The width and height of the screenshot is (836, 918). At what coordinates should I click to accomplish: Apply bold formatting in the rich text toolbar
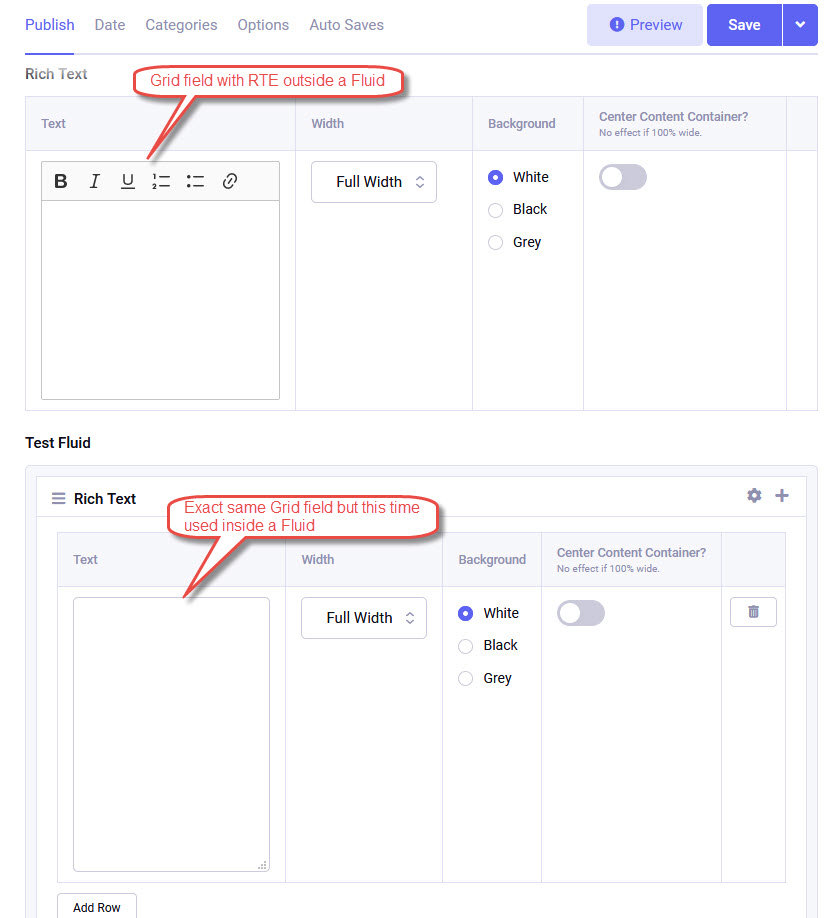pyautogui.click(x=60, y=181)
